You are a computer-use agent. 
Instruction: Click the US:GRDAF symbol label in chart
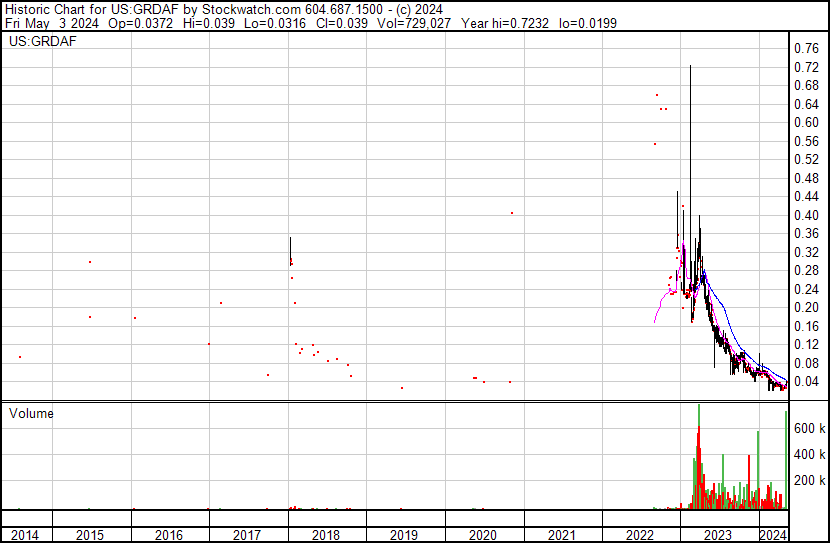pos(43,42)
